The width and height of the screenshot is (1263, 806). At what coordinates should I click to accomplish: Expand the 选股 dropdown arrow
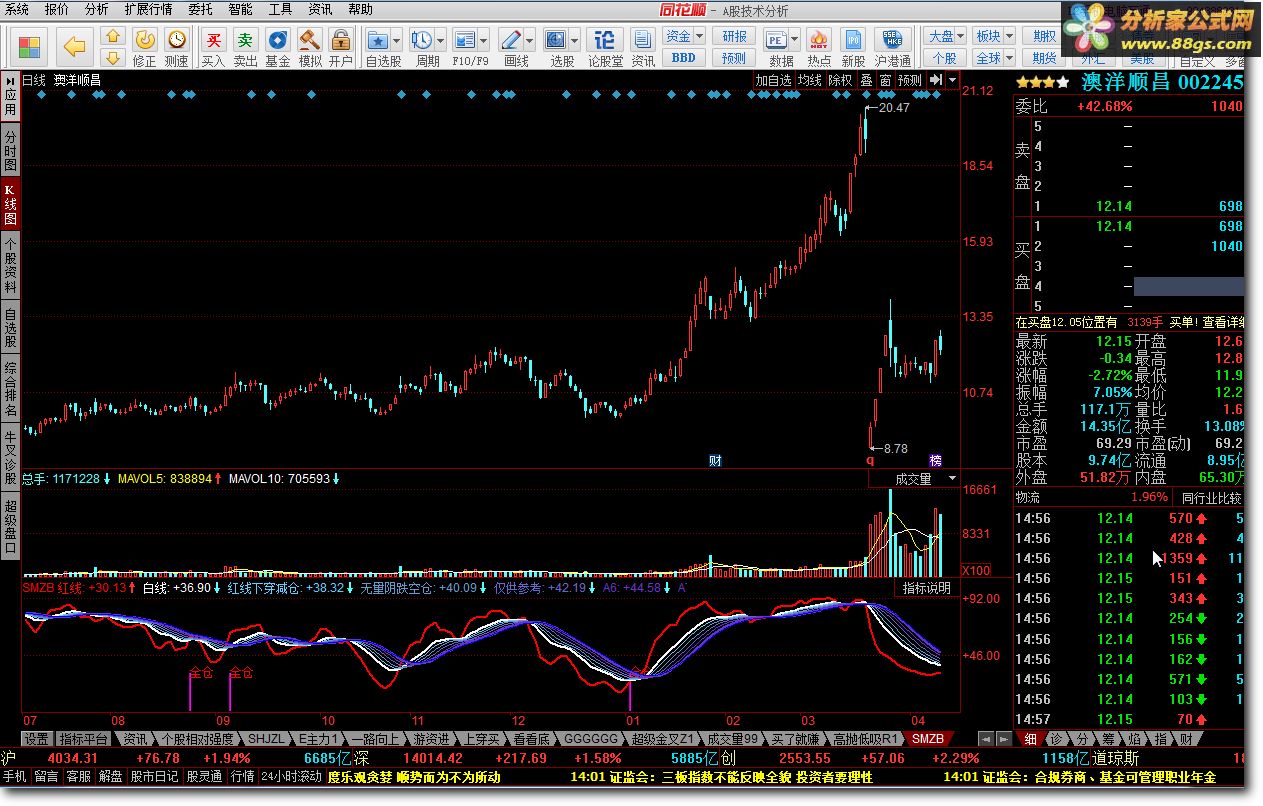(x=575, y=40)
